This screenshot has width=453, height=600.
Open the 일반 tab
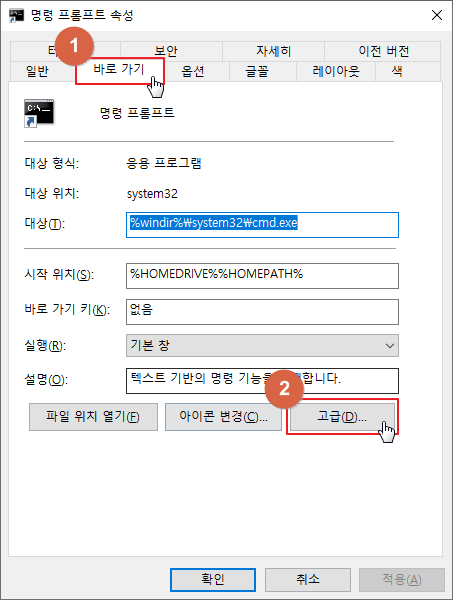[37, 72]
